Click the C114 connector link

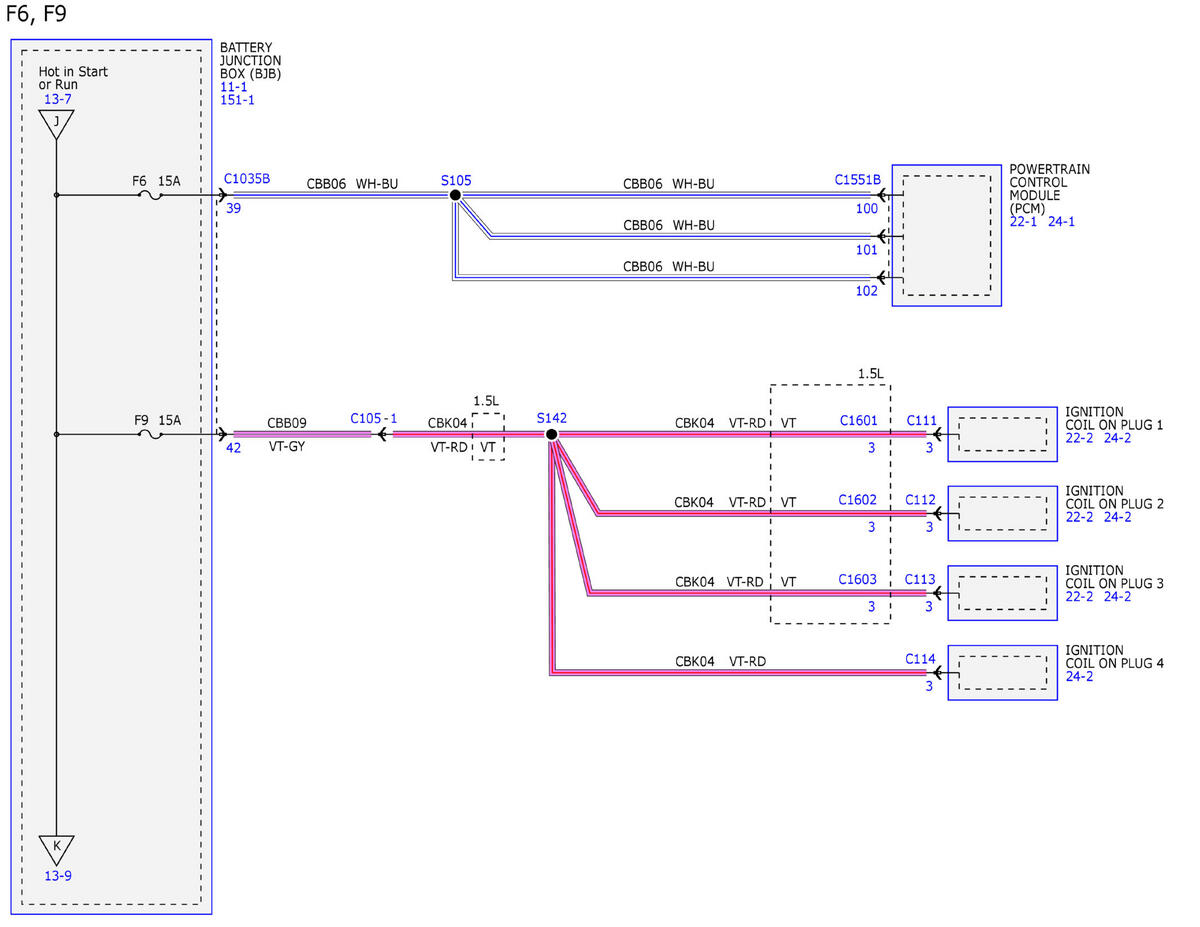coord(921,659)
